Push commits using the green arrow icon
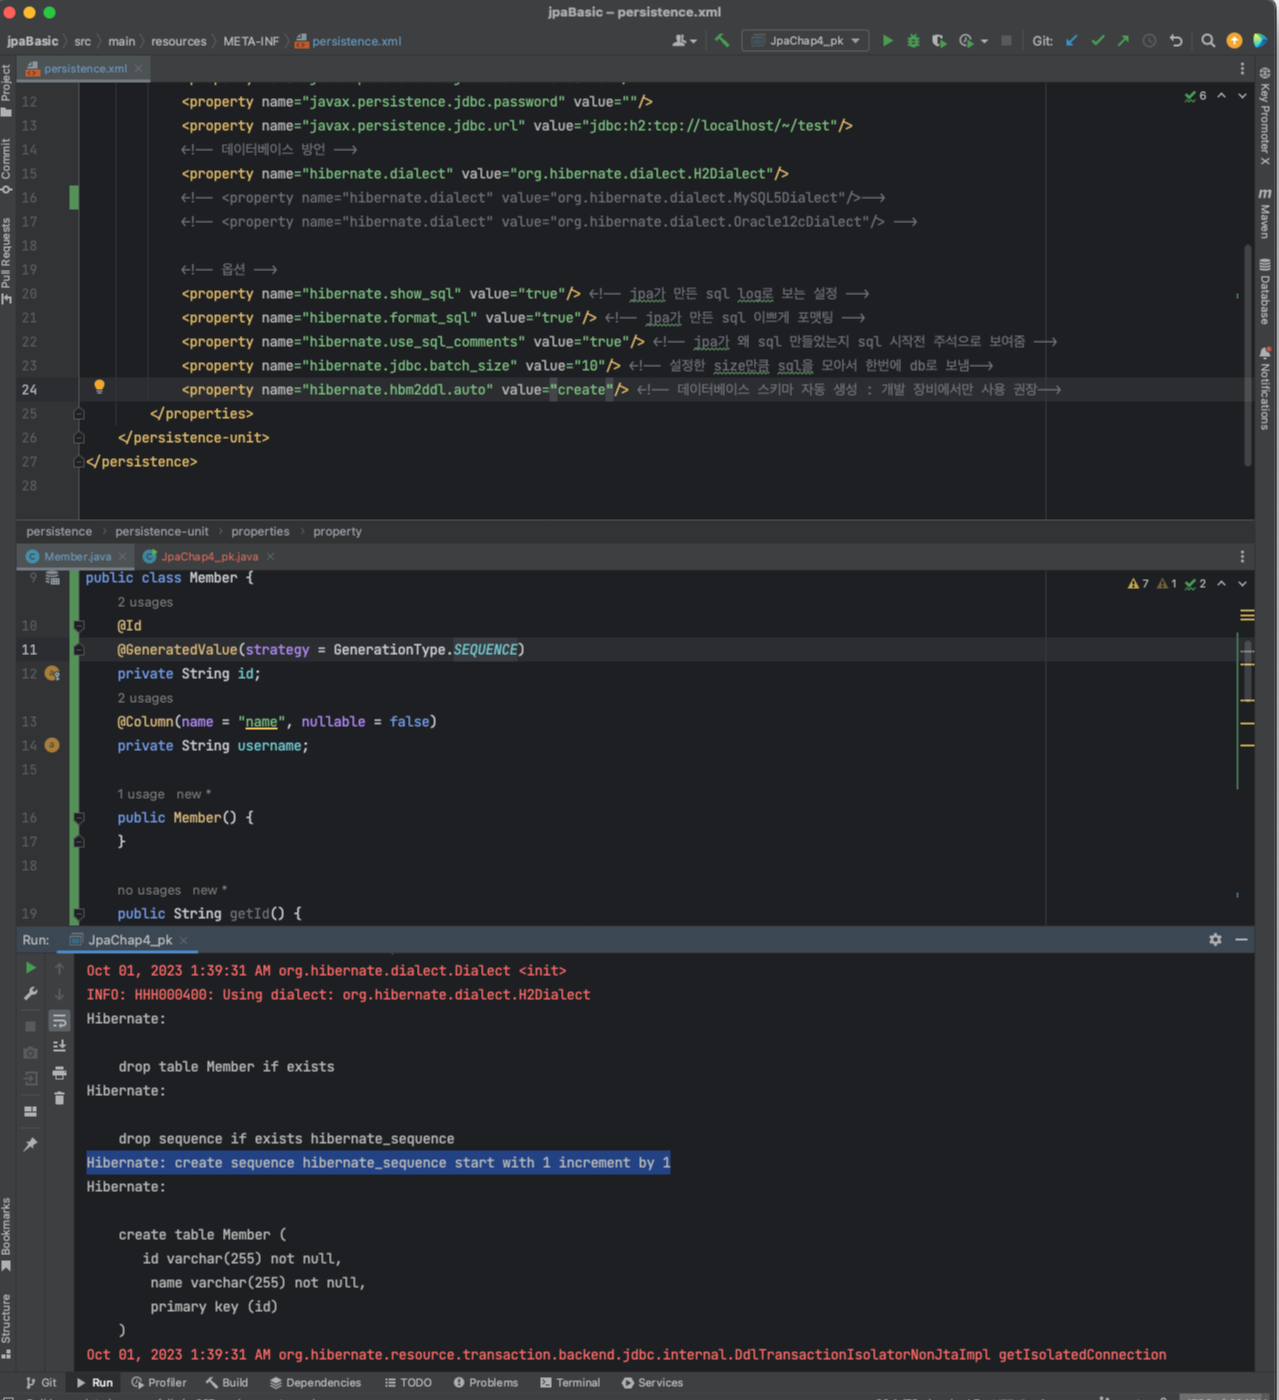 coord(1123,41)
